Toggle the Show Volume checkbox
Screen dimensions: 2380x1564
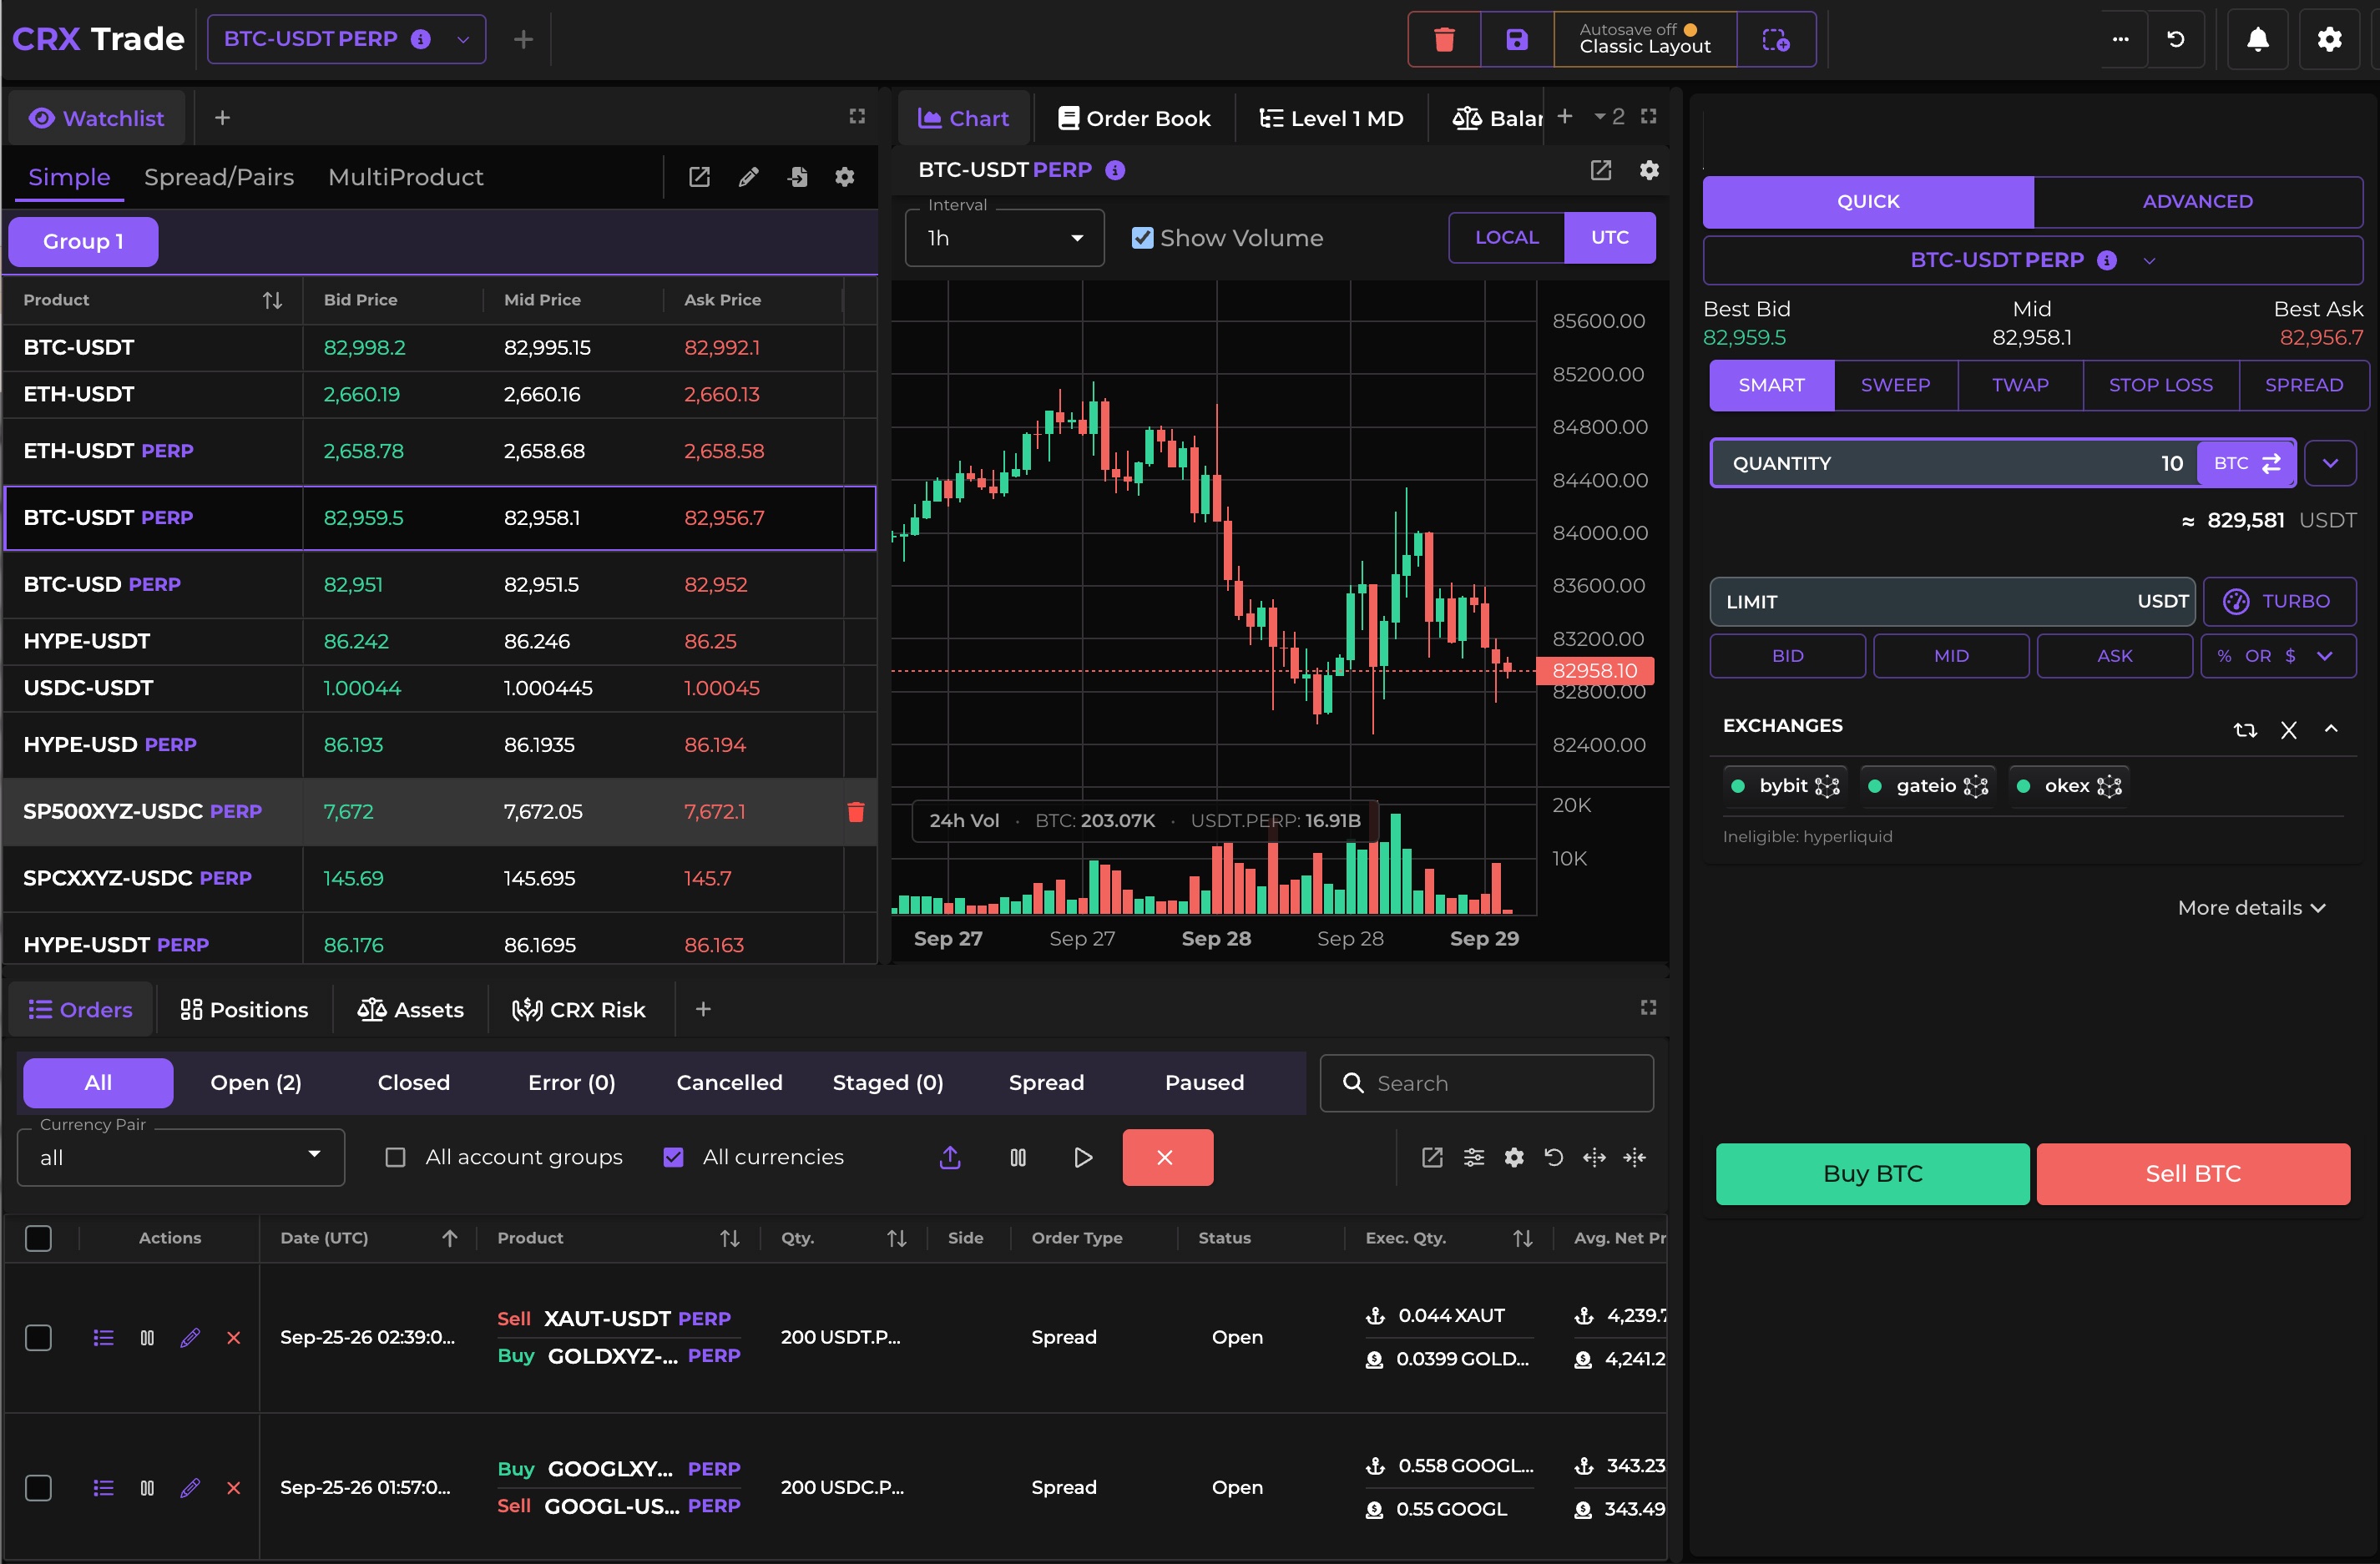coord(1141,238)
